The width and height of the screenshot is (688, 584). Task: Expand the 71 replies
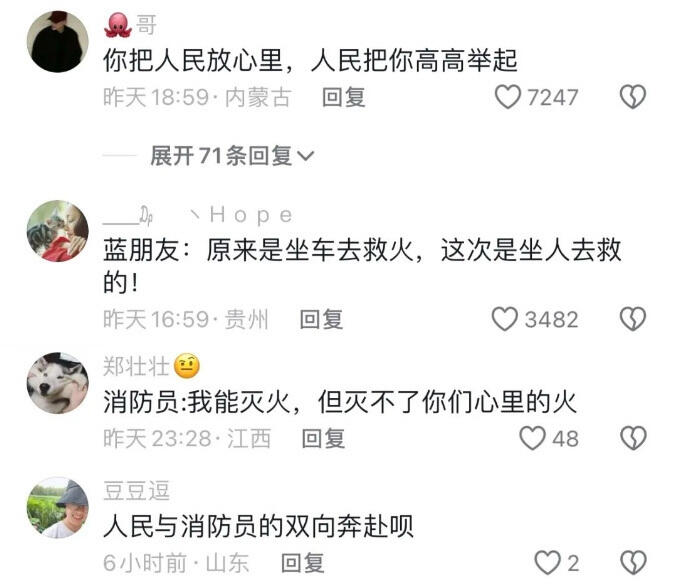click(232, 156)
